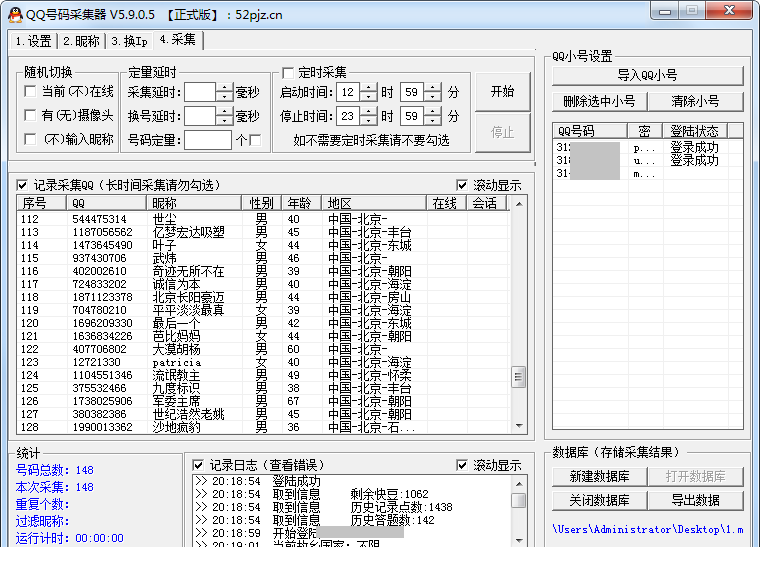The width and height of the screenshot is (760, 570).
Task: Enable the 定时采集 checkbox
Action: [288, 73]
